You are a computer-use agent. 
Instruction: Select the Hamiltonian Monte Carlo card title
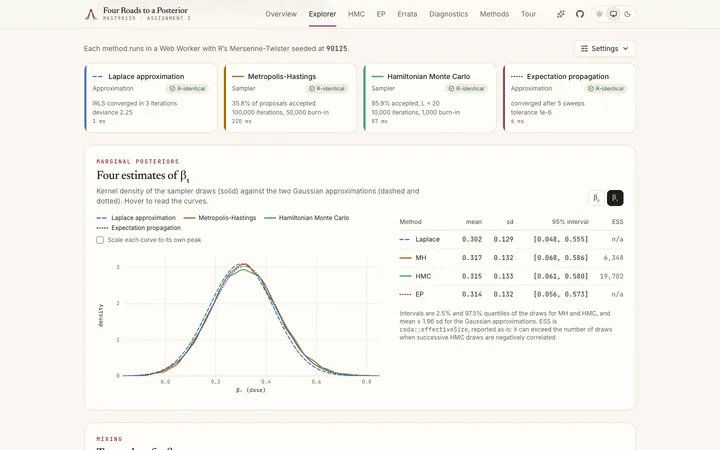(428, 77)
